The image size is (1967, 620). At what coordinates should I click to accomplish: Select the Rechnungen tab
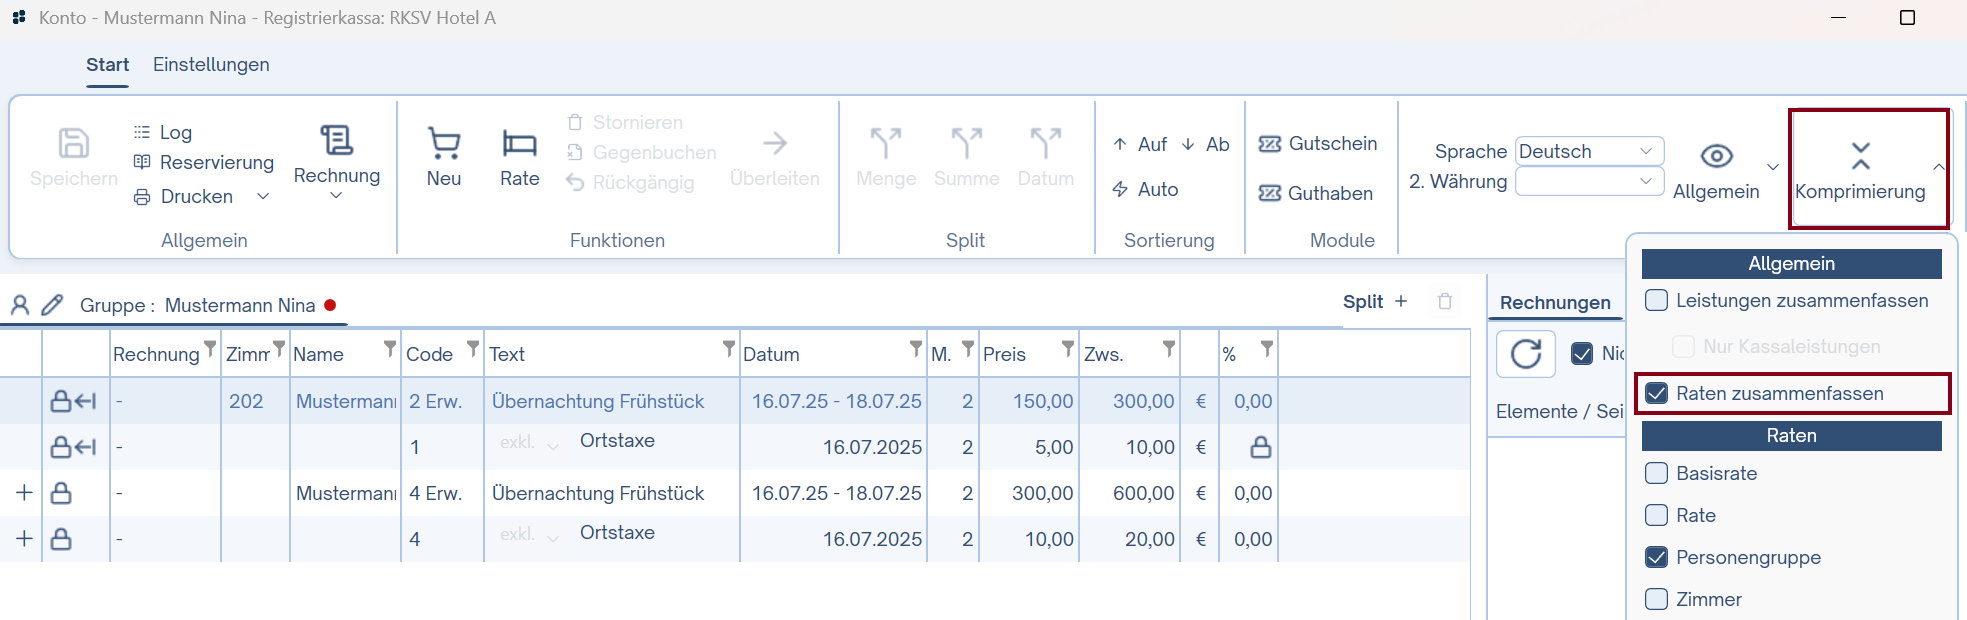click(x=1555, y=303)
